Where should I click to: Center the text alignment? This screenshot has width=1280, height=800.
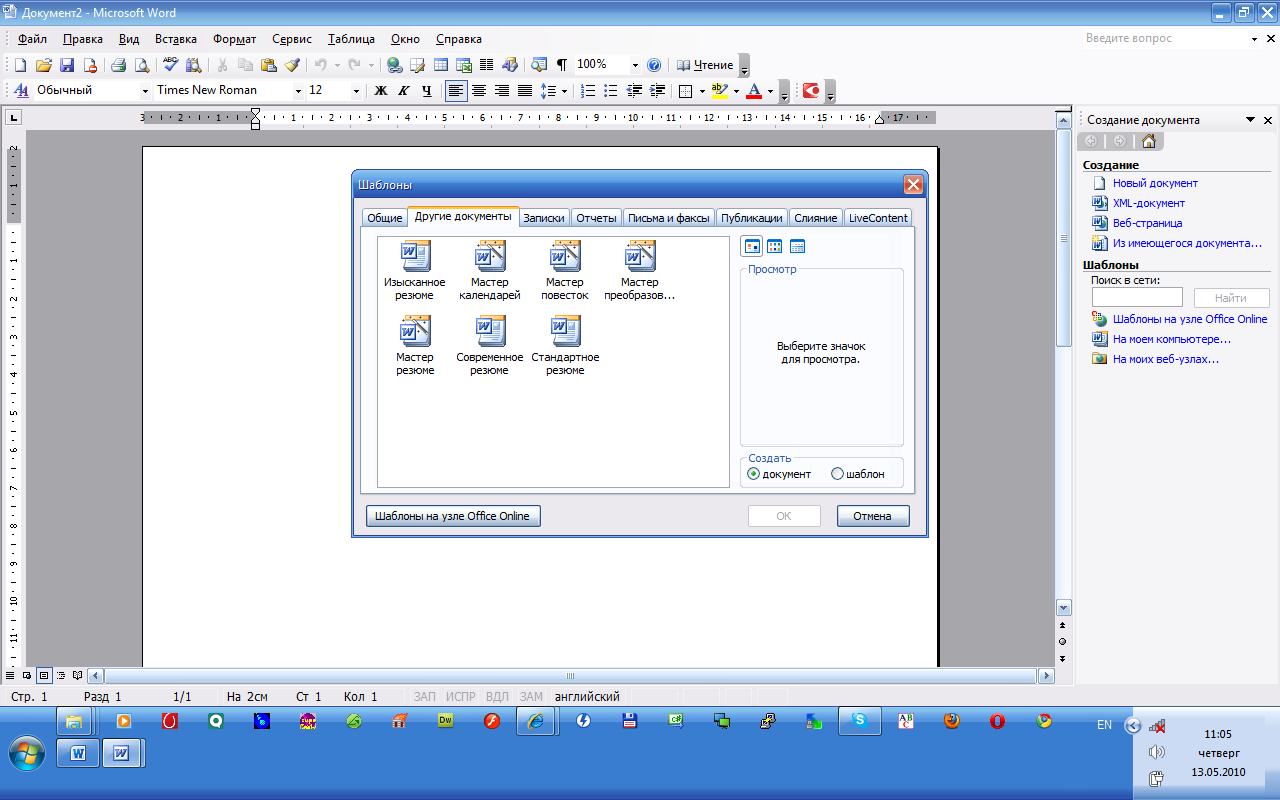point(479,91)
